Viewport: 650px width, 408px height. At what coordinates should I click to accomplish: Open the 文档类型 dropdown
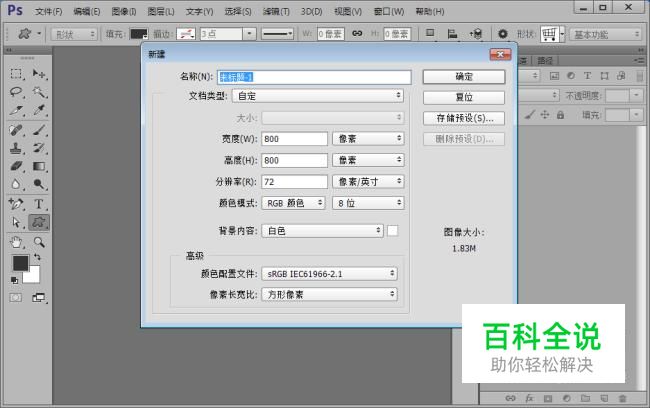tap(318, 96)
